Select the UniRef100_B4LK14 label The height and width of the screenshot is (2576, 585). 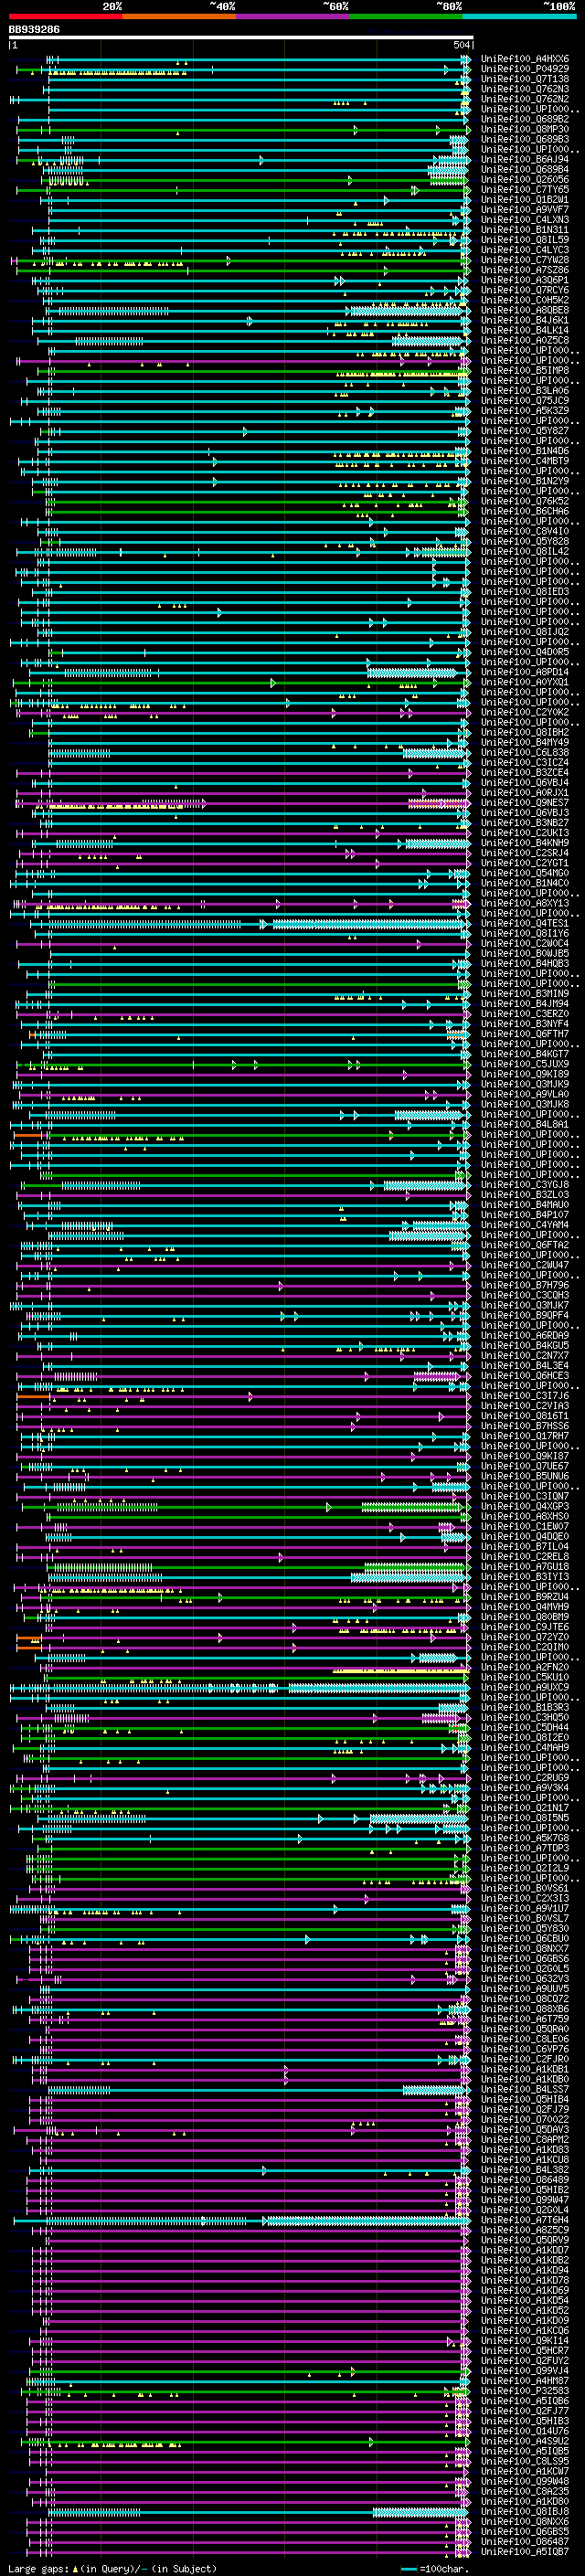click(x=525, y=330)
